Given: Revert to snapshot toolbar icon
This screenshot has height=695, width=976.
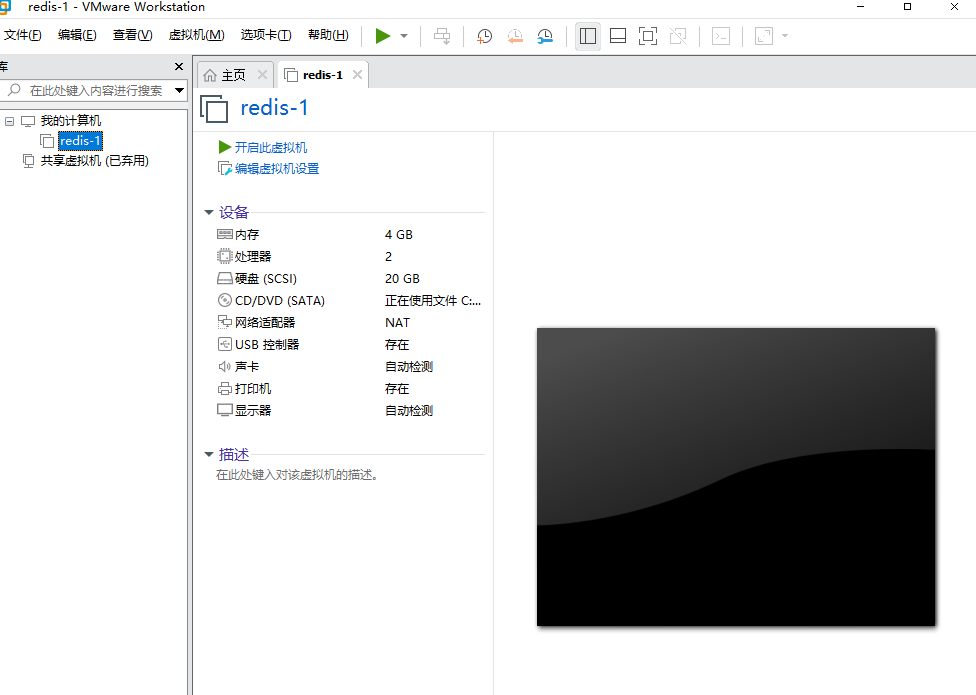Looking at the screenshot, I should (515, 36).
